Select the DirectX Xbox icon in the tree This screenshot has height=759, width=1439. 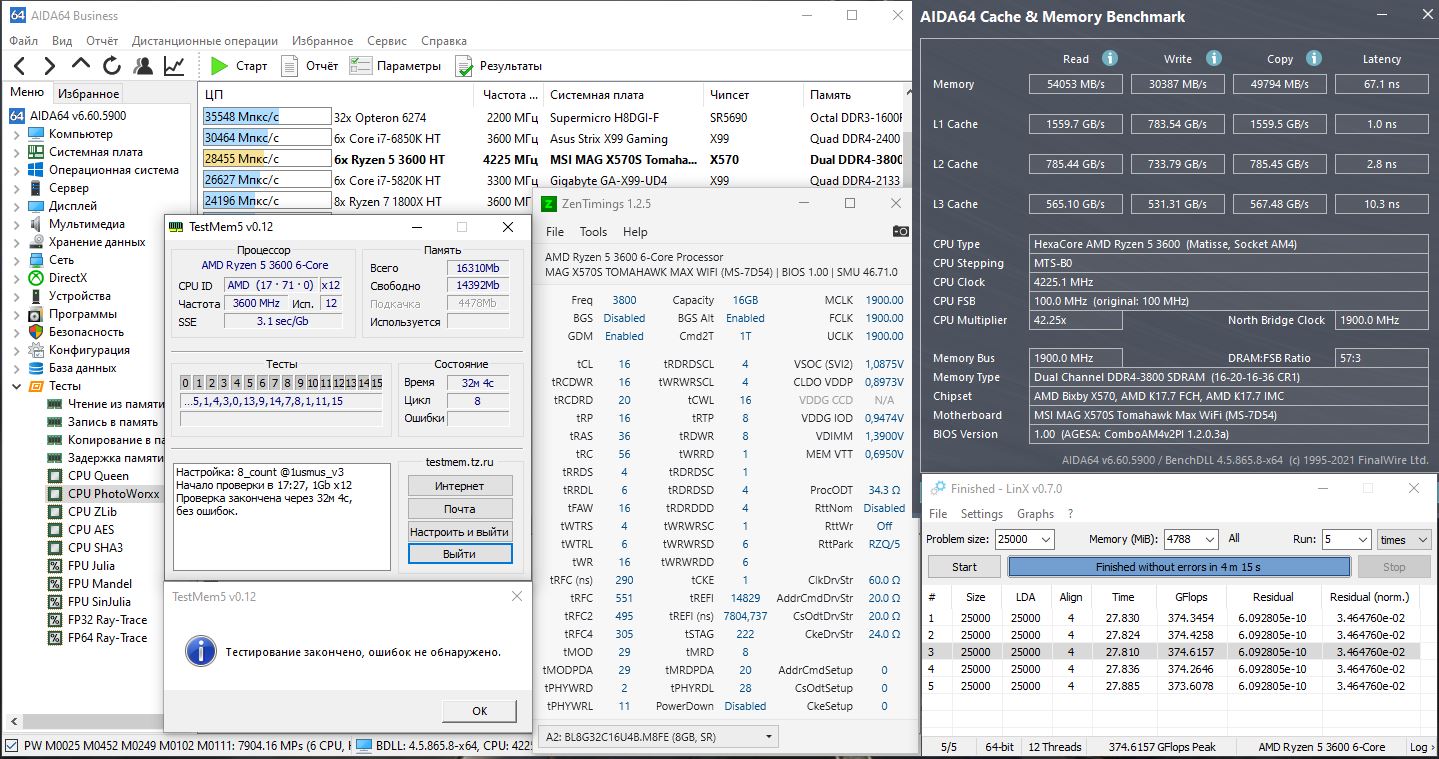pyautogui.click(x=37, y=278)
